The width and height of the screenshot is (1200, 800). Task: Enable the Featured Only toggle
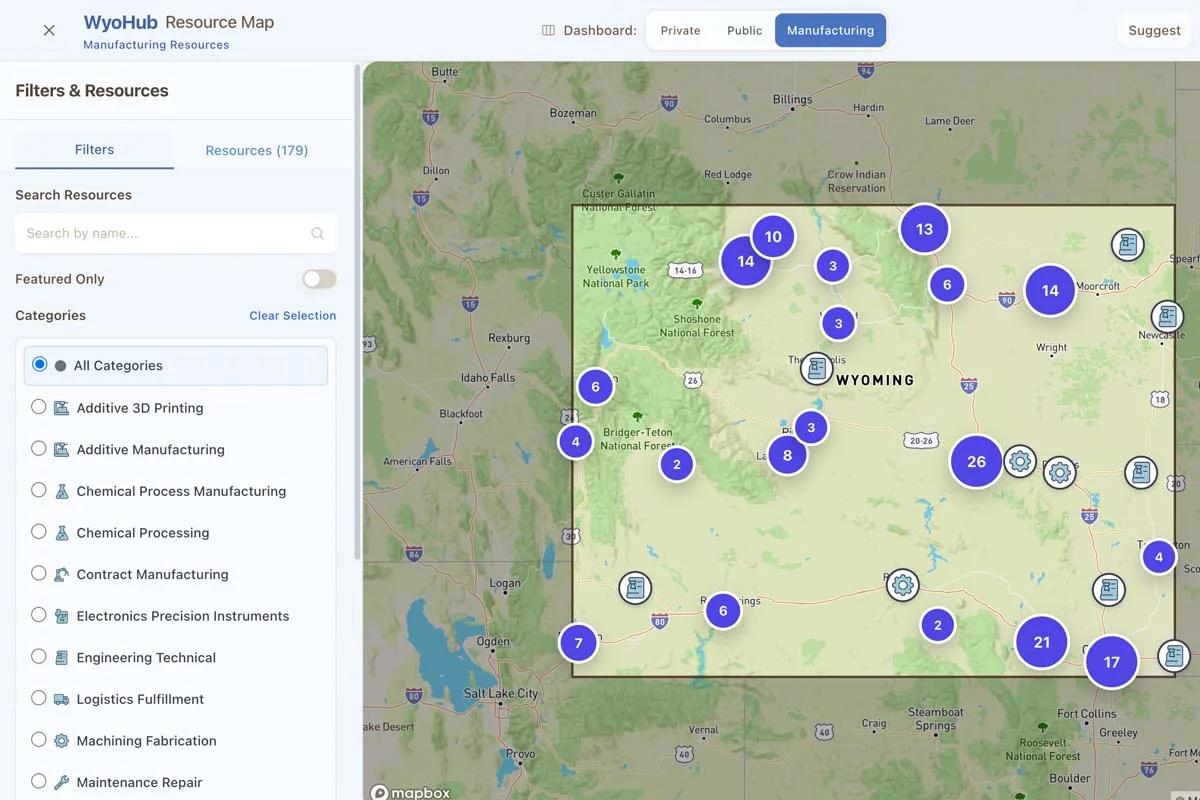point(319,278)
